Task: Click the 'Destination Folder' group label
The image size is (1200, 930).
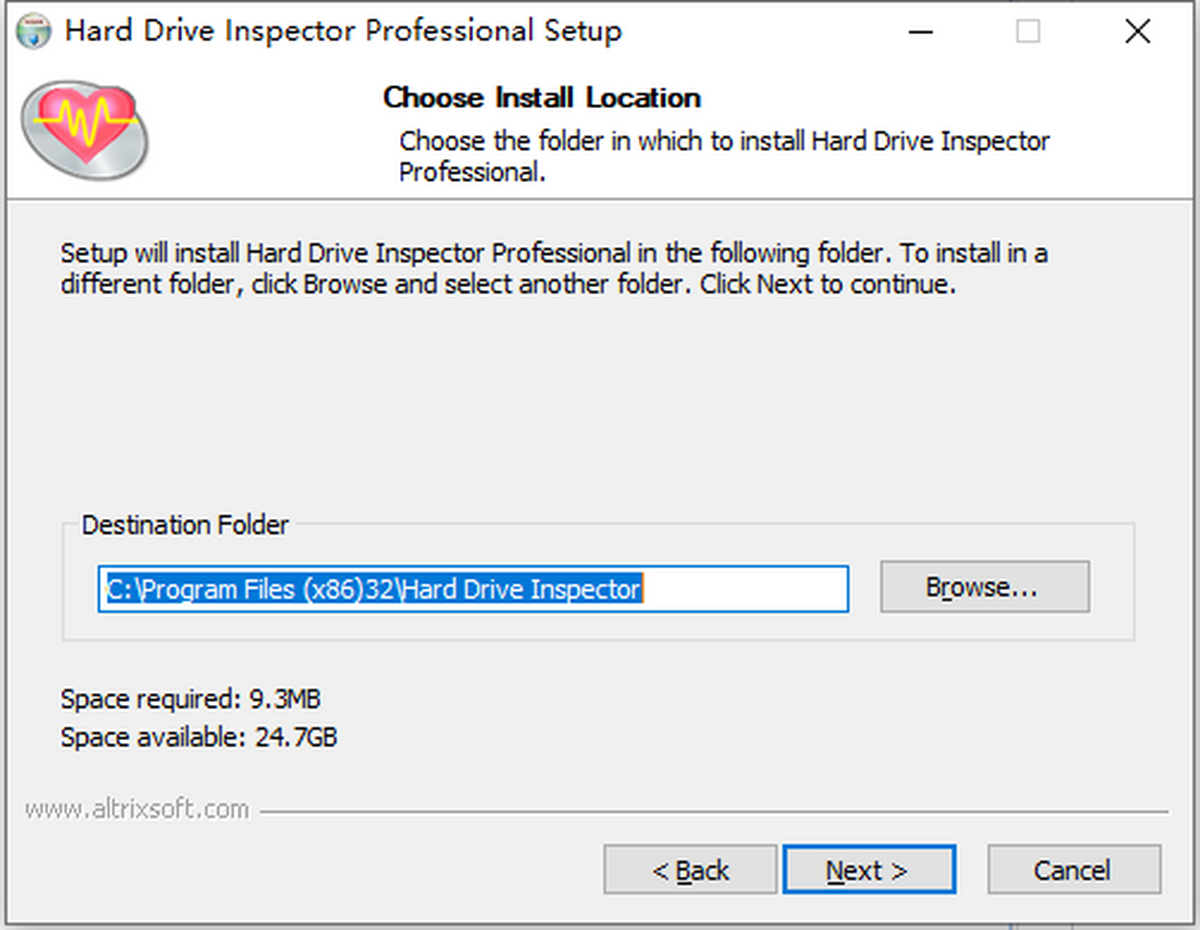Action: (185, 525)
